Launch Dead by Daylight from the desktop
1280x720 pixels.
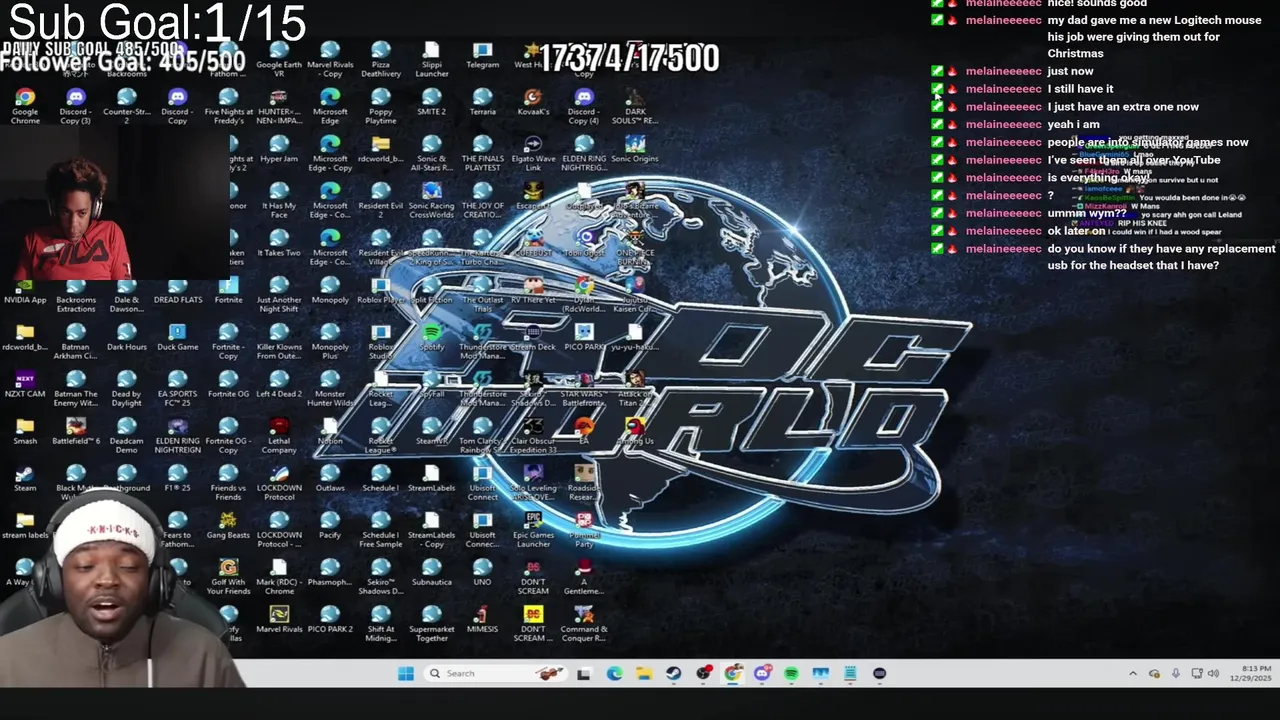pyautogui.click(x=127, y=387)
